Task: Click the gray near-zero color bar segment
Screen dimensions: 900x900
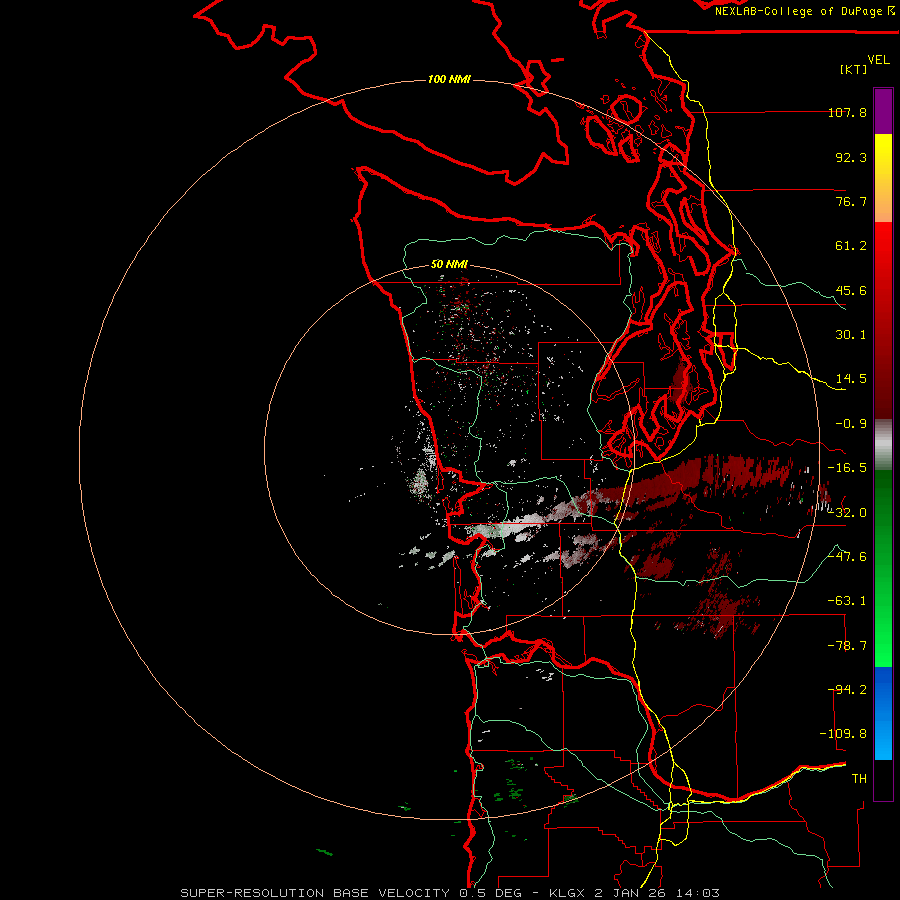Action: (883, 445)
